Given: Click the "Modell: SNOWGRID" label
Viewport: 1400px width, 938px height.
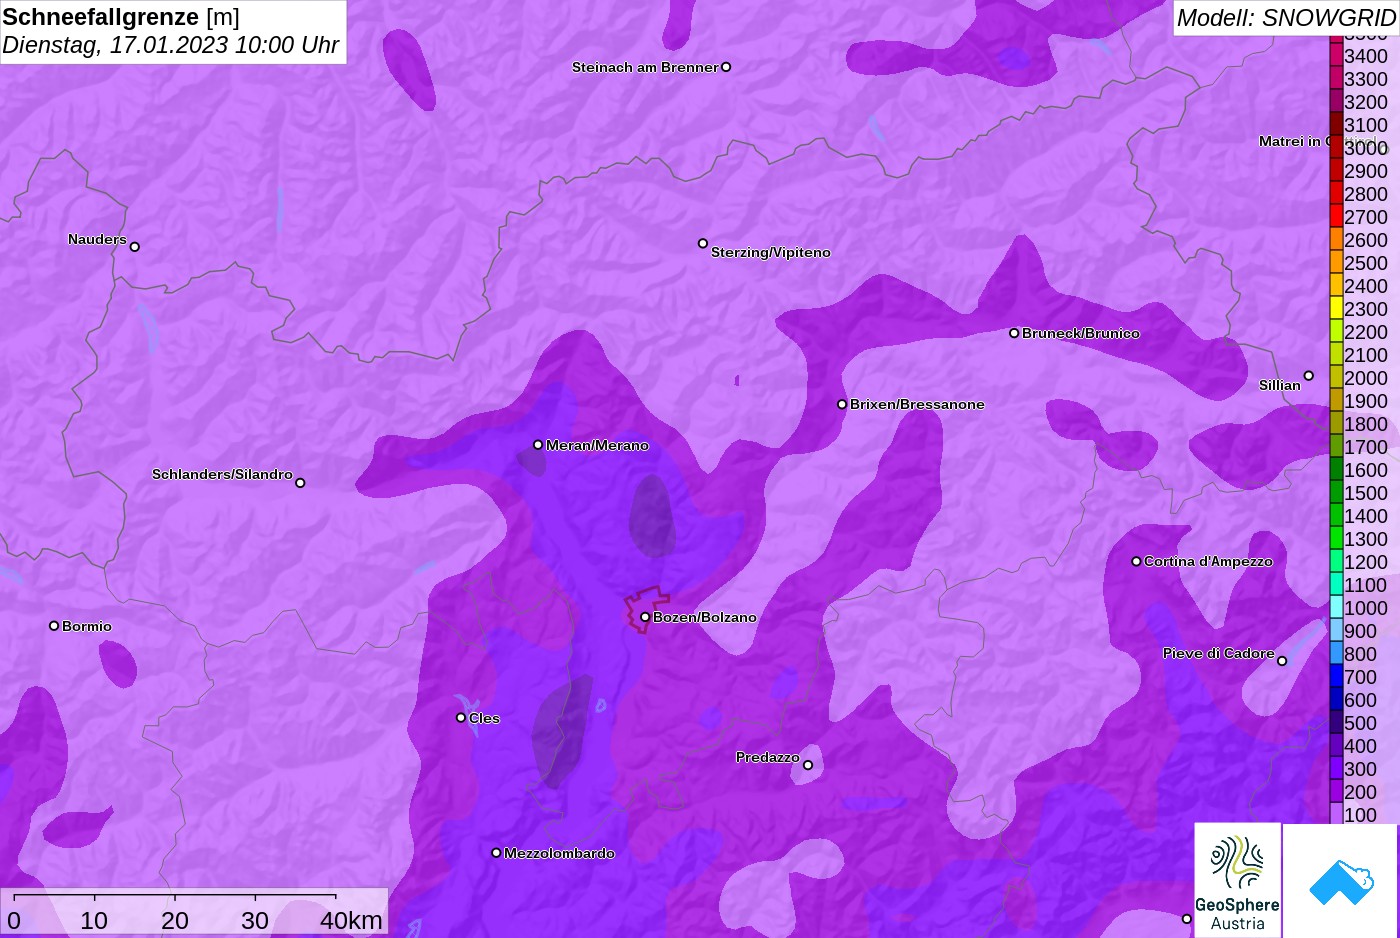Looking at the screenshot, I should pos(1286,17).
